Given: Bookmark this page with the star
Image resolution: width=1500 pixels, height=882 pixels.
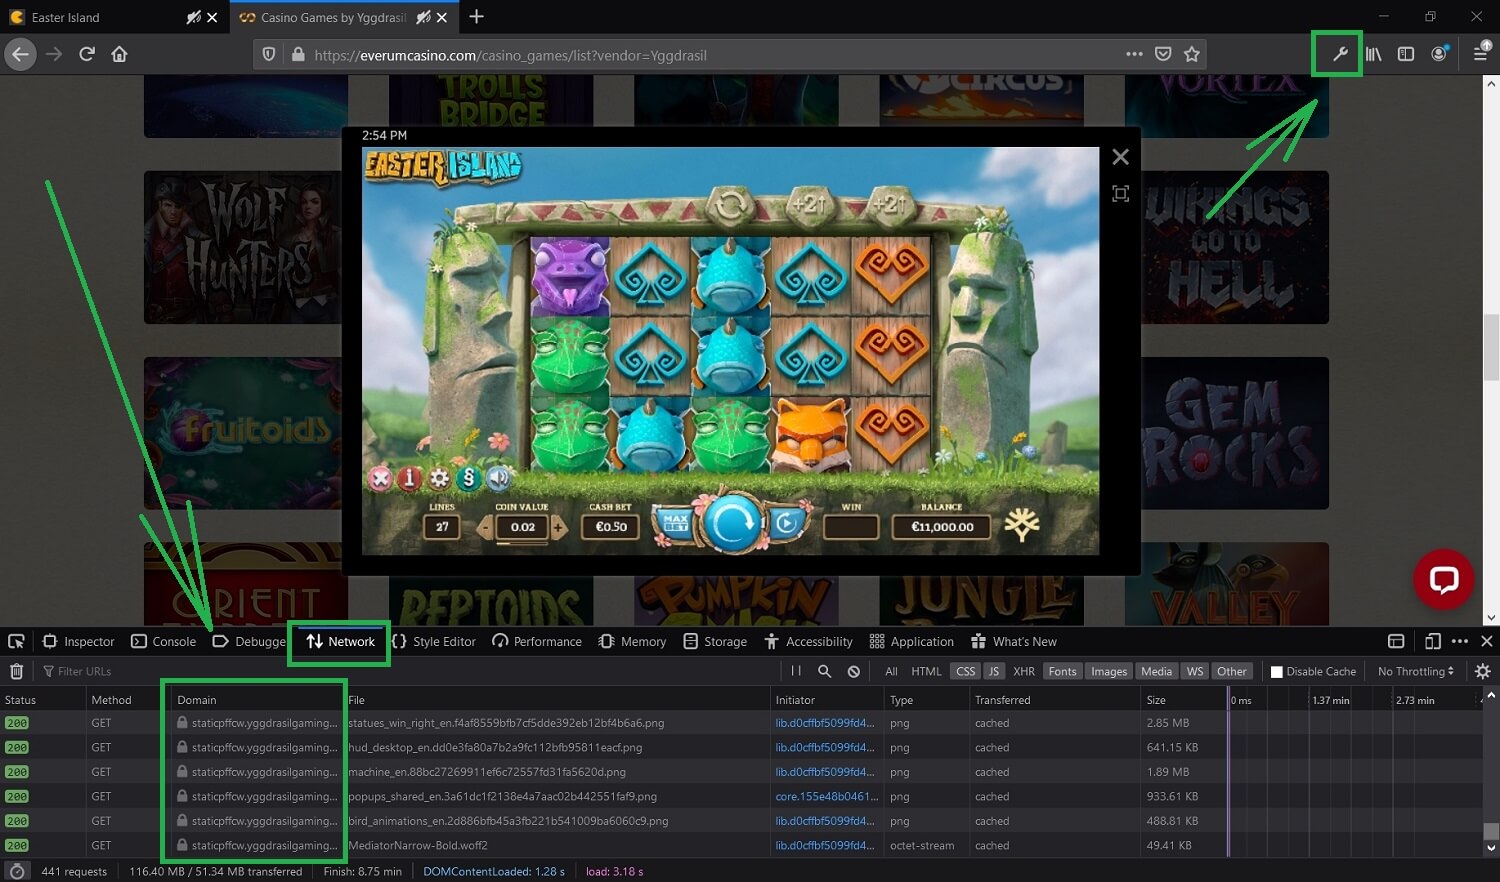Looking at the screenshot, I should pos(1191,54).
